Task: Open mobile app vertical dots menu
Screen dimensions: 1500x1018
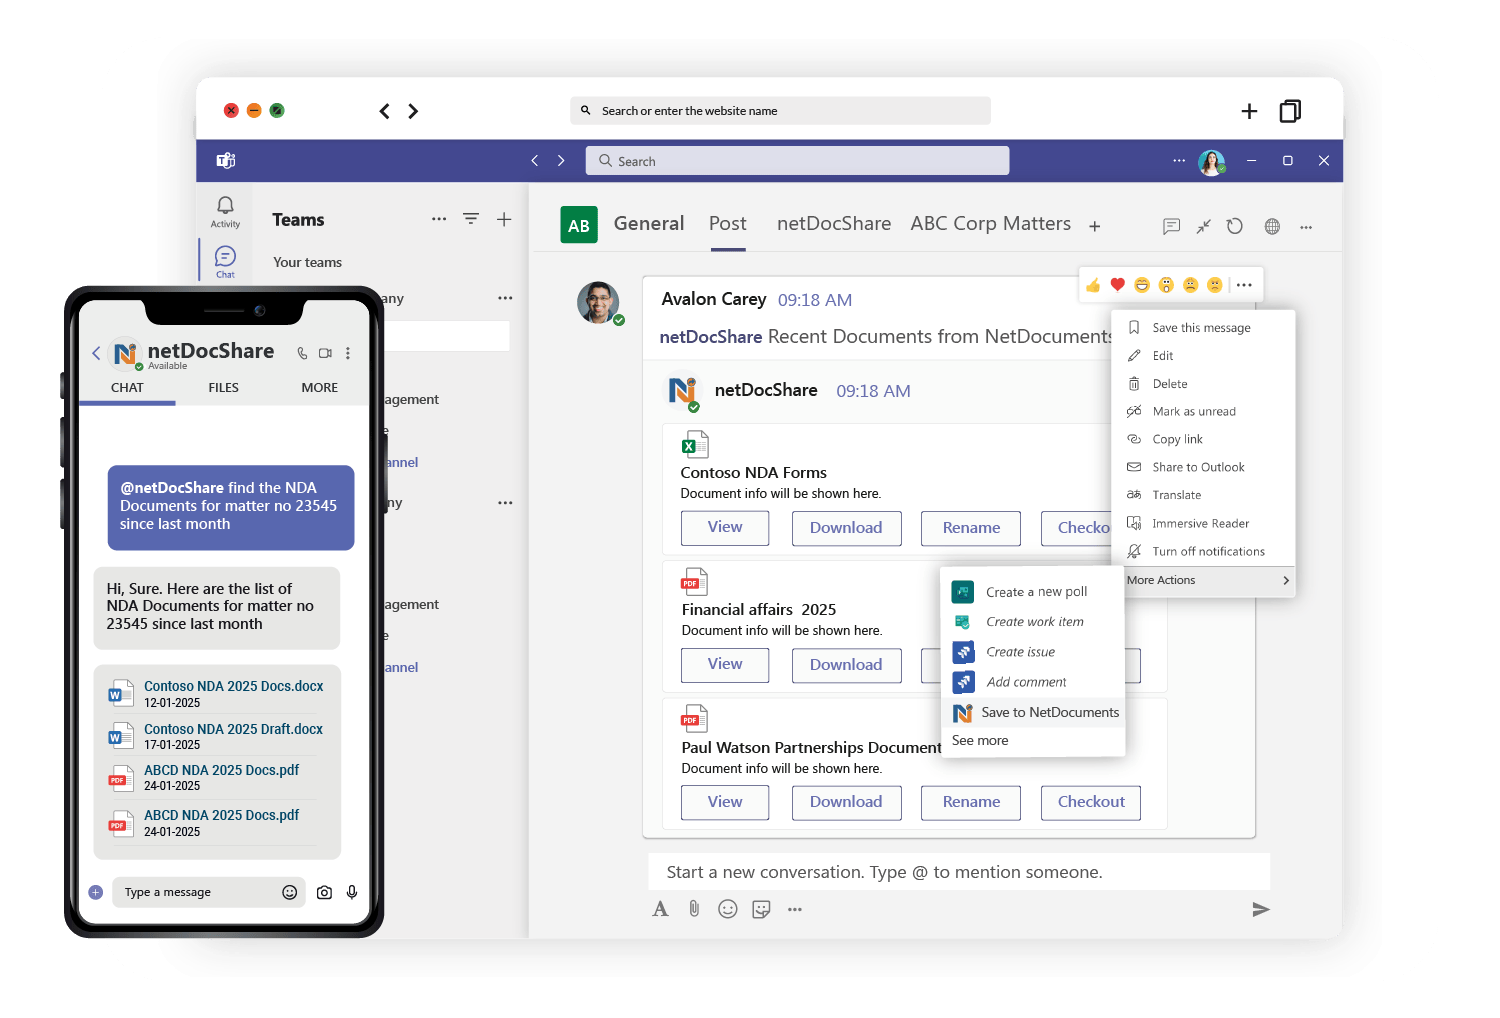Action: 348,353
